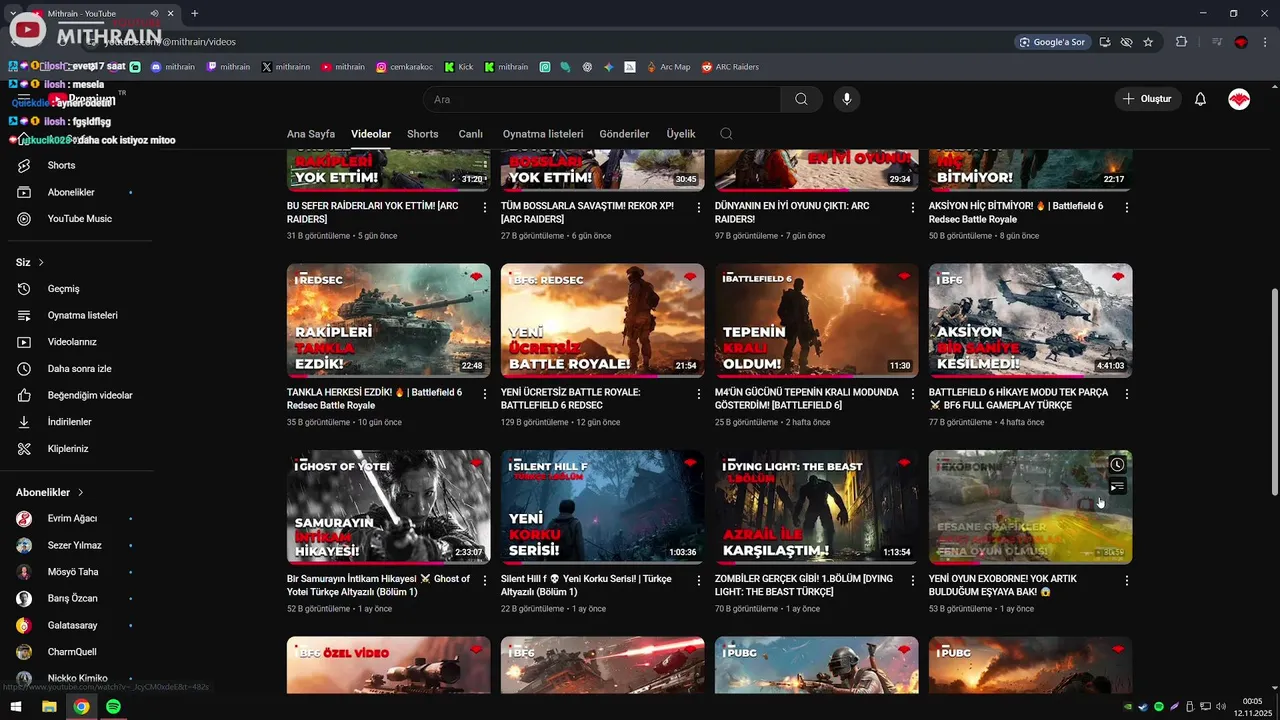Open Chrome extensions puzzle icon
This screenshot has height=720, width=1280.
click(1181, 42)
